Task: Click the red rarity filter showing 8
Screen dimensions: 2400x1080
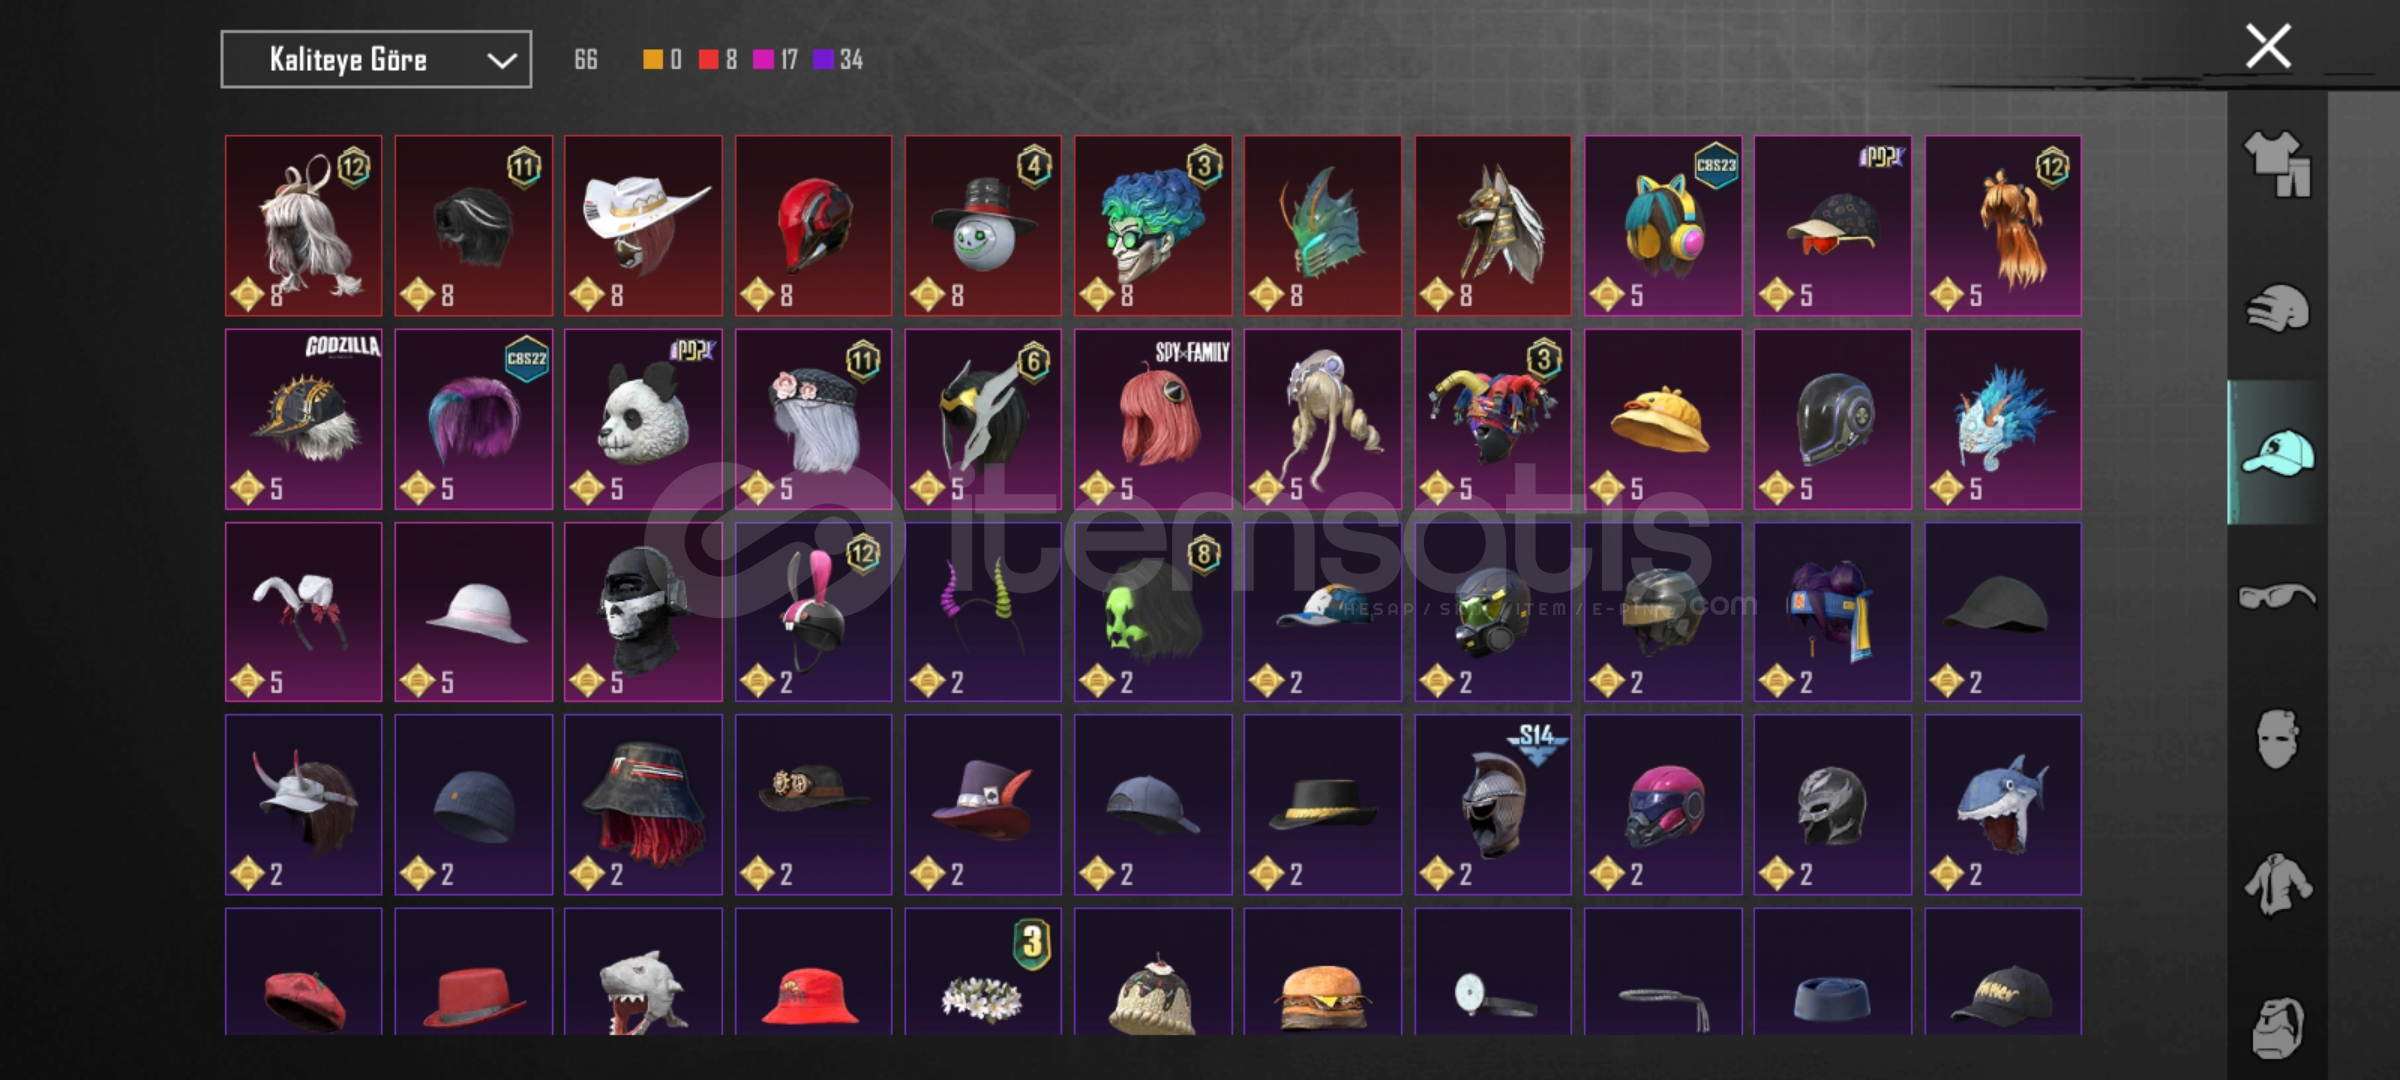Action: 718,60
